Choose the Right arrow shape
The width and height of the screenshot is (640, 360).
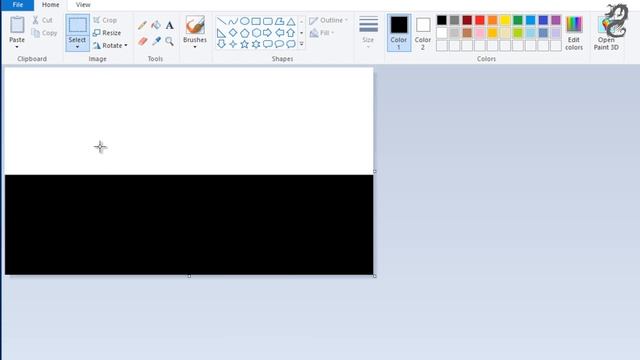pyautogui.click(x=268, y=33)
